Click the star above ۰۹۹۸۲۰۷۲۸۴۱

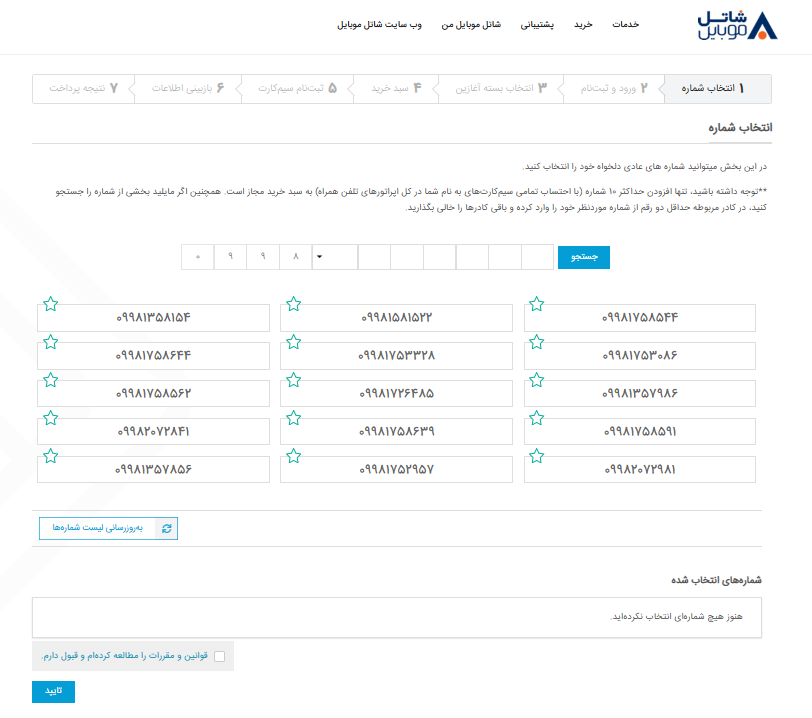(x=50, y=418)
